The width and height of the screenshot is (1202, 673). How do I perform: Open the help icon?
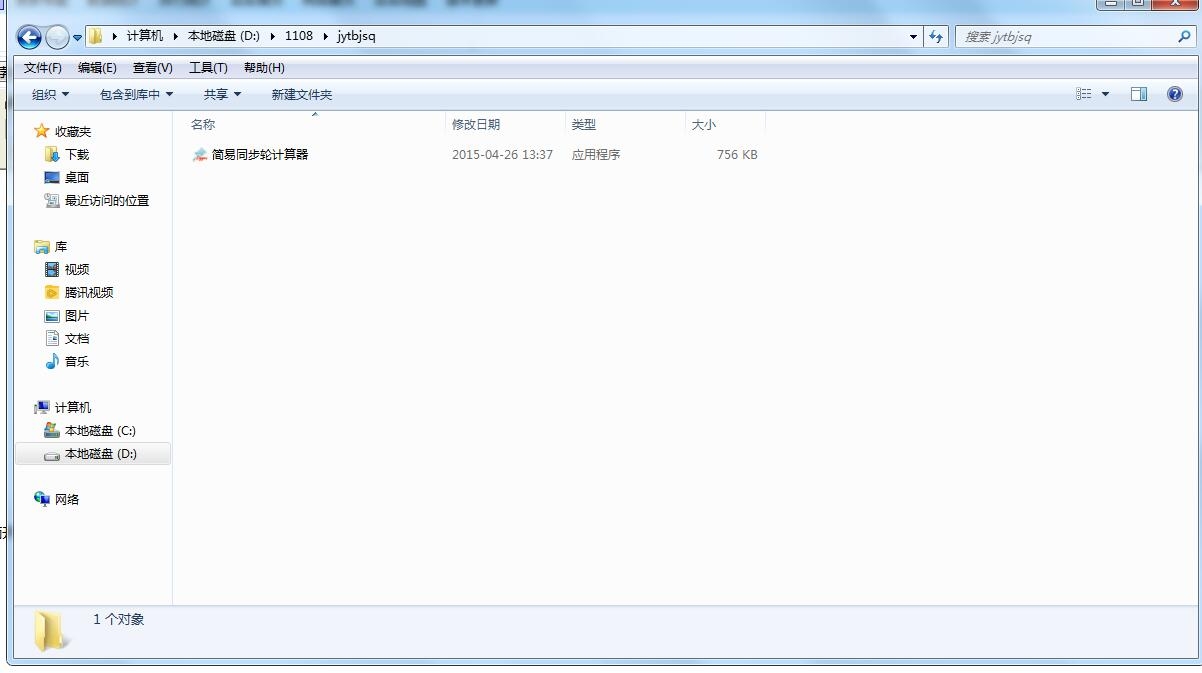pos(1175,94)
